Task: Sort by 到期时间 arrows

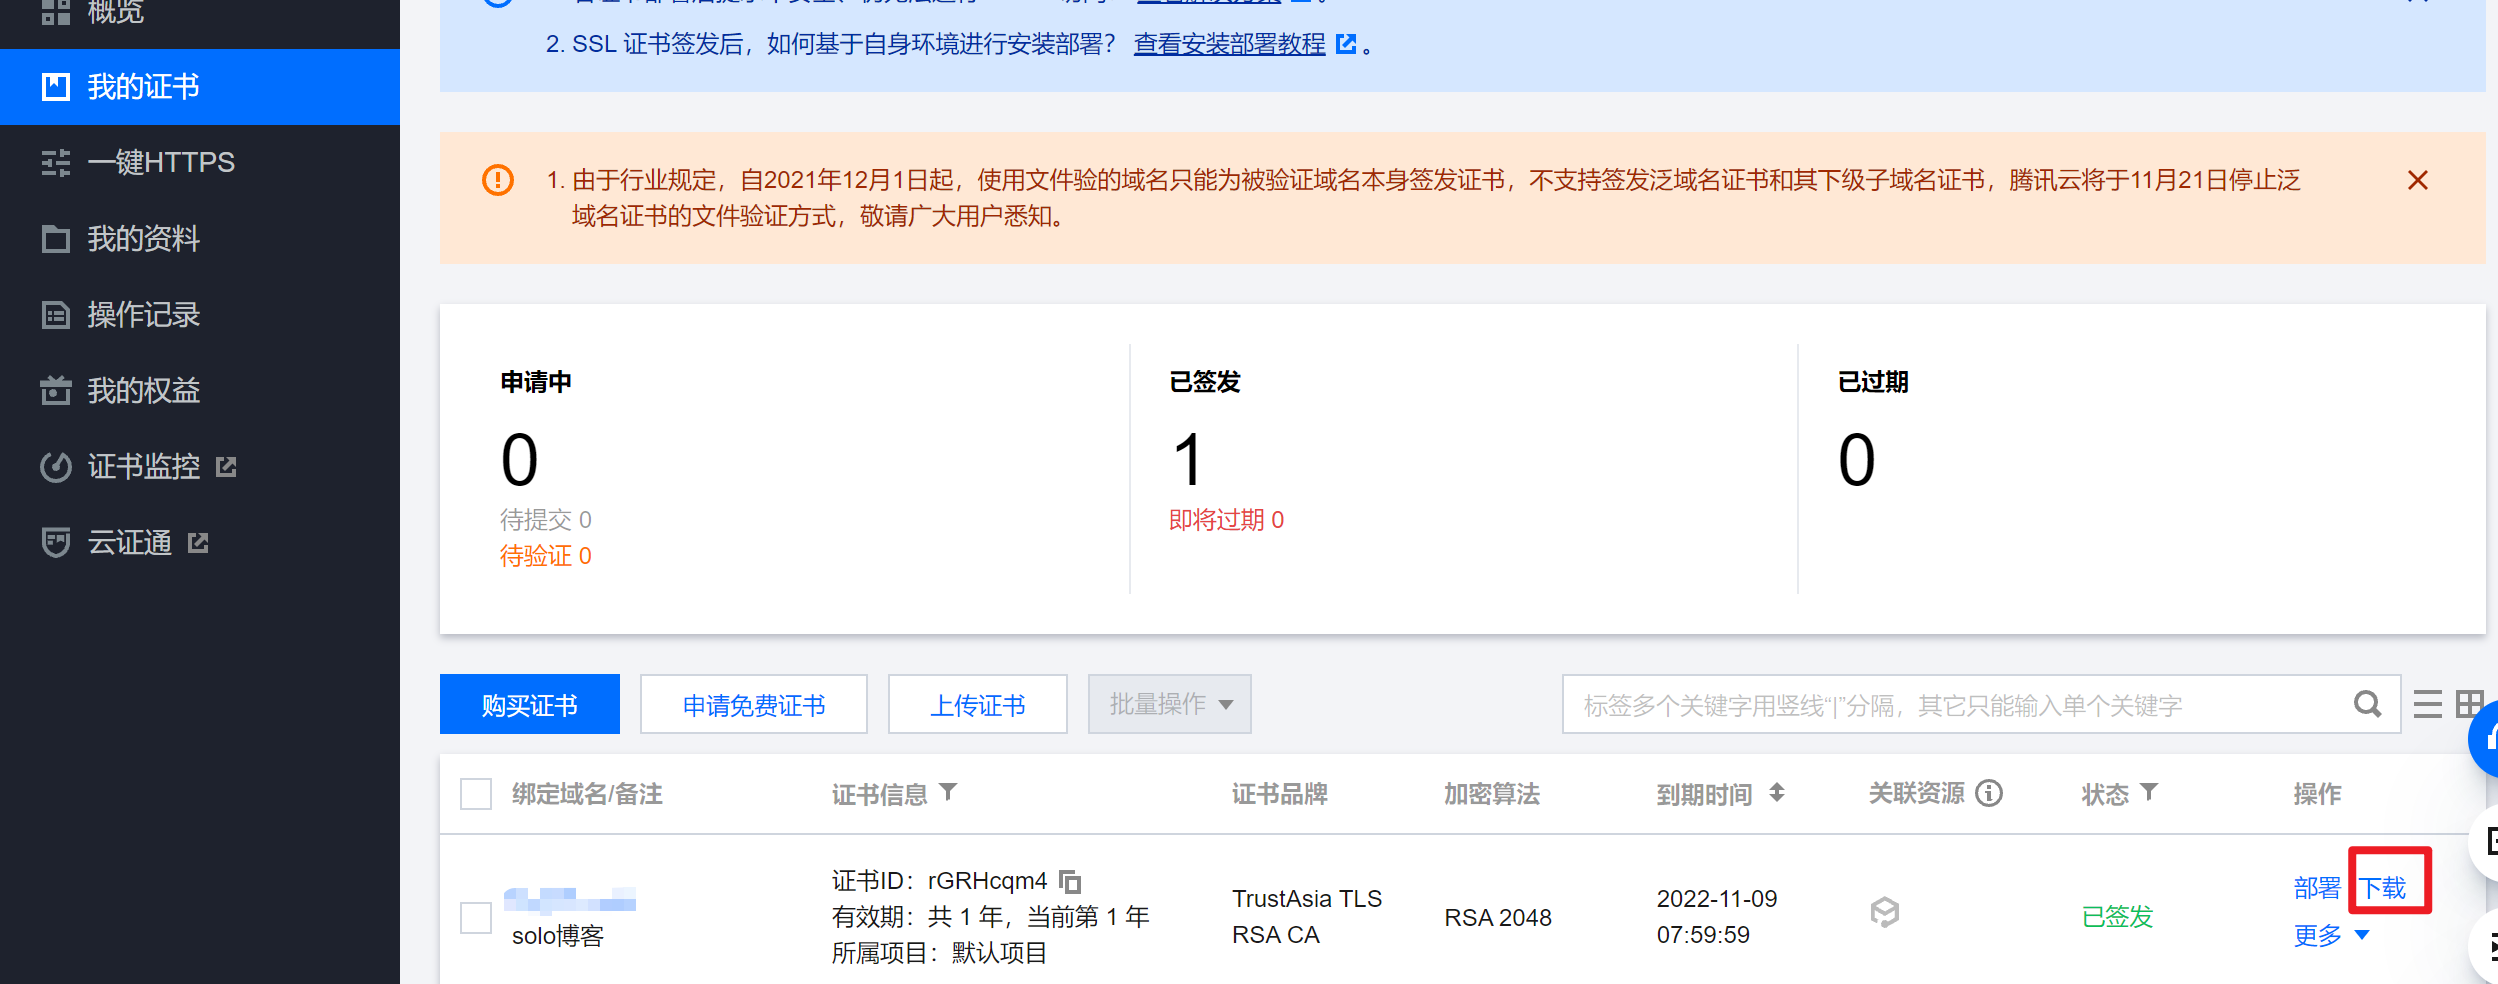Action: (1776, 793)
